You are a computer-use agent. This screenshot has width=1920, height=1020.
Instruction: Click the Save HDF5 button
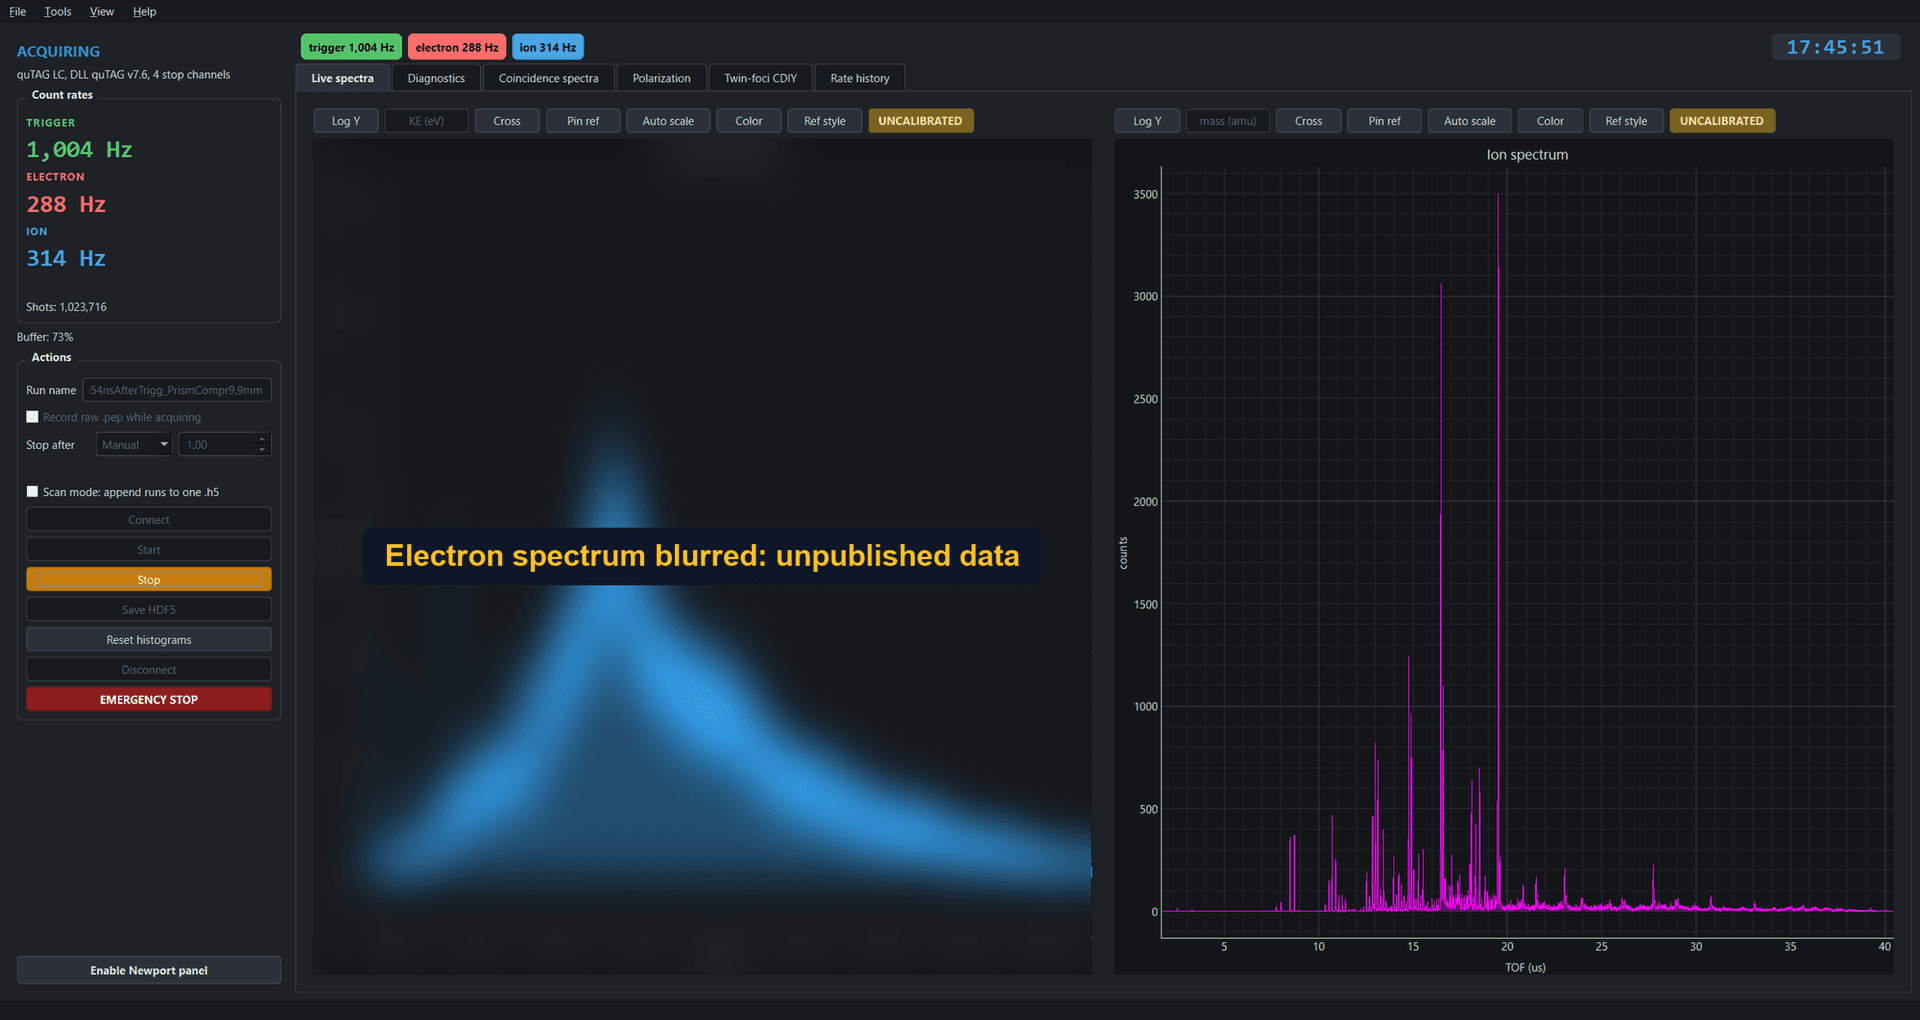pos(149,610)
